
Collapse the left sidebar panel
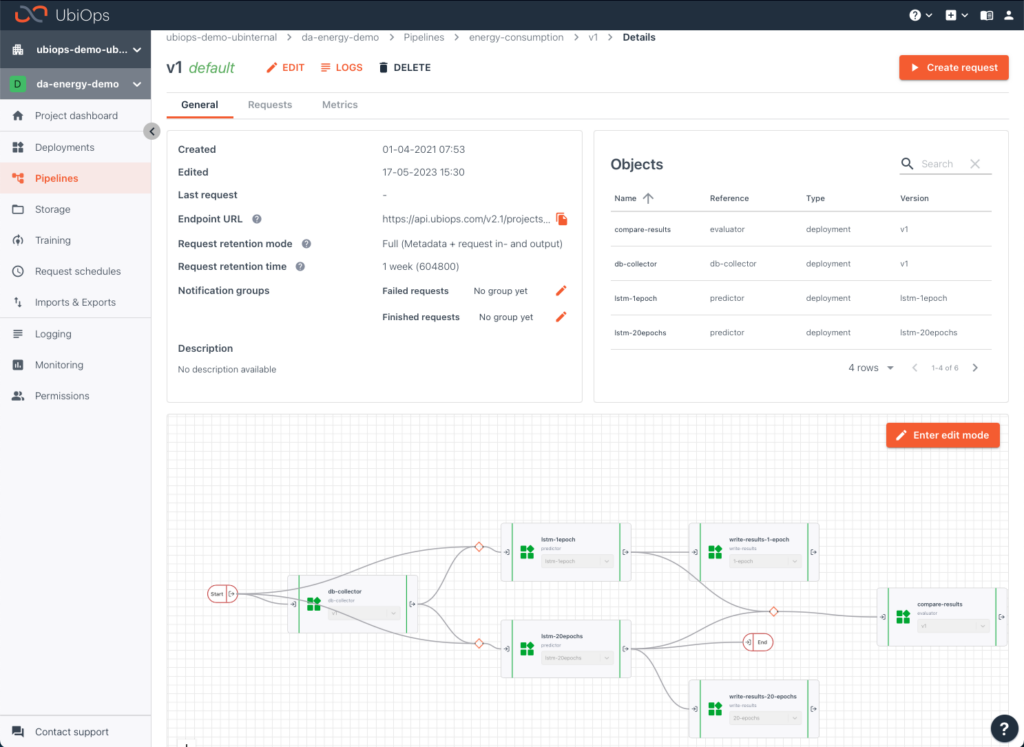point(151,131)
